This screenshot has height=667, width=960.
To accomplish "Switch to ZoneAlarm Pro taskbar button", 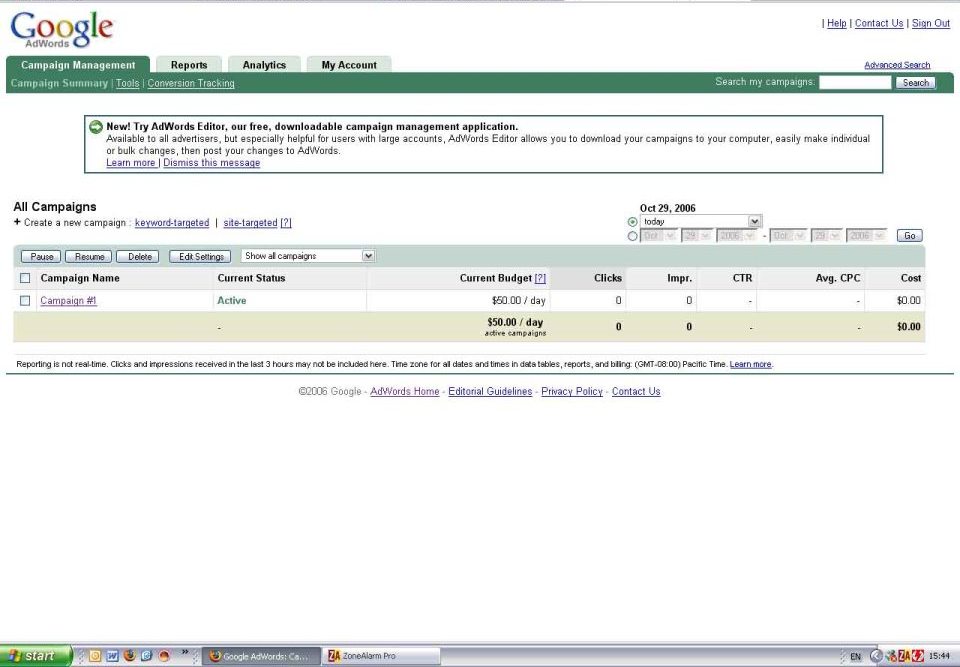I will click(x=381, y=656).
